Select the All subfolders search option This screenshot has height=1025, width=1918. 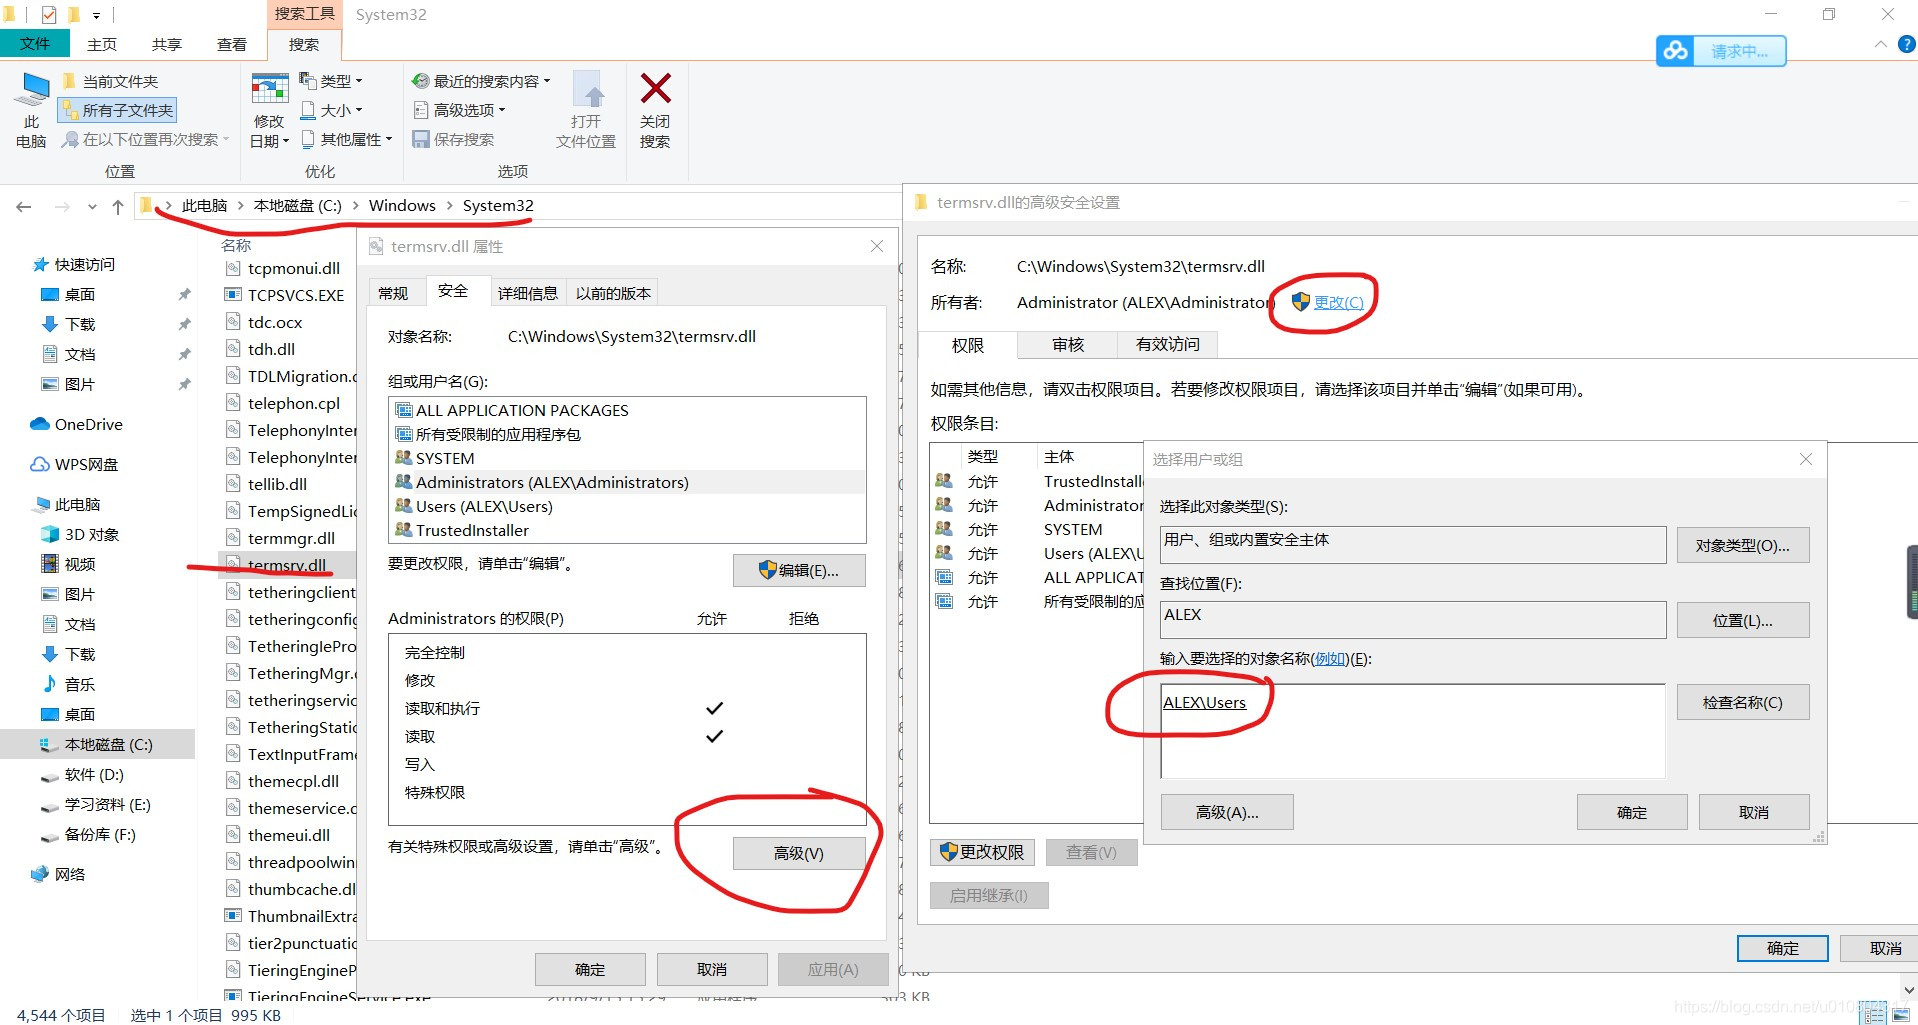coord(118,110)
